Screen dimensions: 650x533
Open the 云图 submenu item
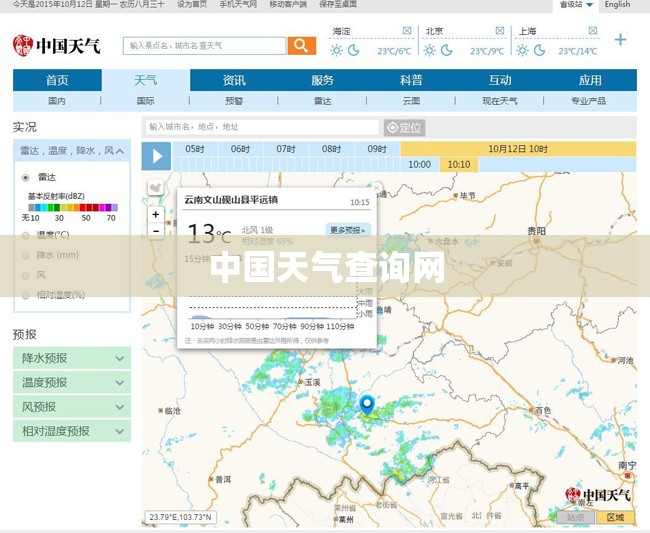point(411,101)
